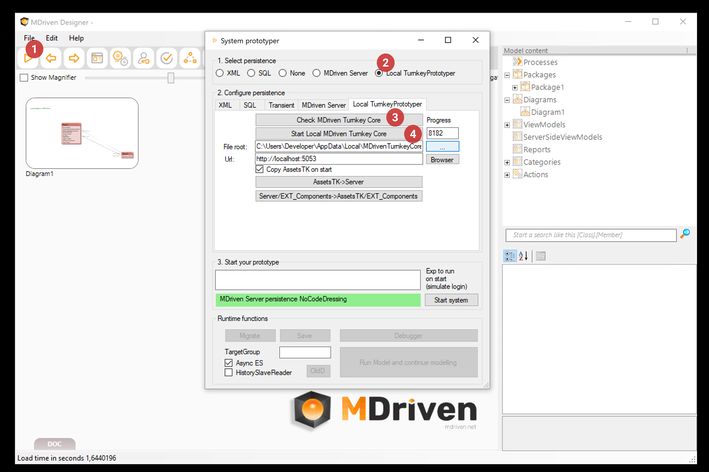This screenshot has height=472, width=709.
Task: Click the expression to run on start field
Action: pos(318,280)
